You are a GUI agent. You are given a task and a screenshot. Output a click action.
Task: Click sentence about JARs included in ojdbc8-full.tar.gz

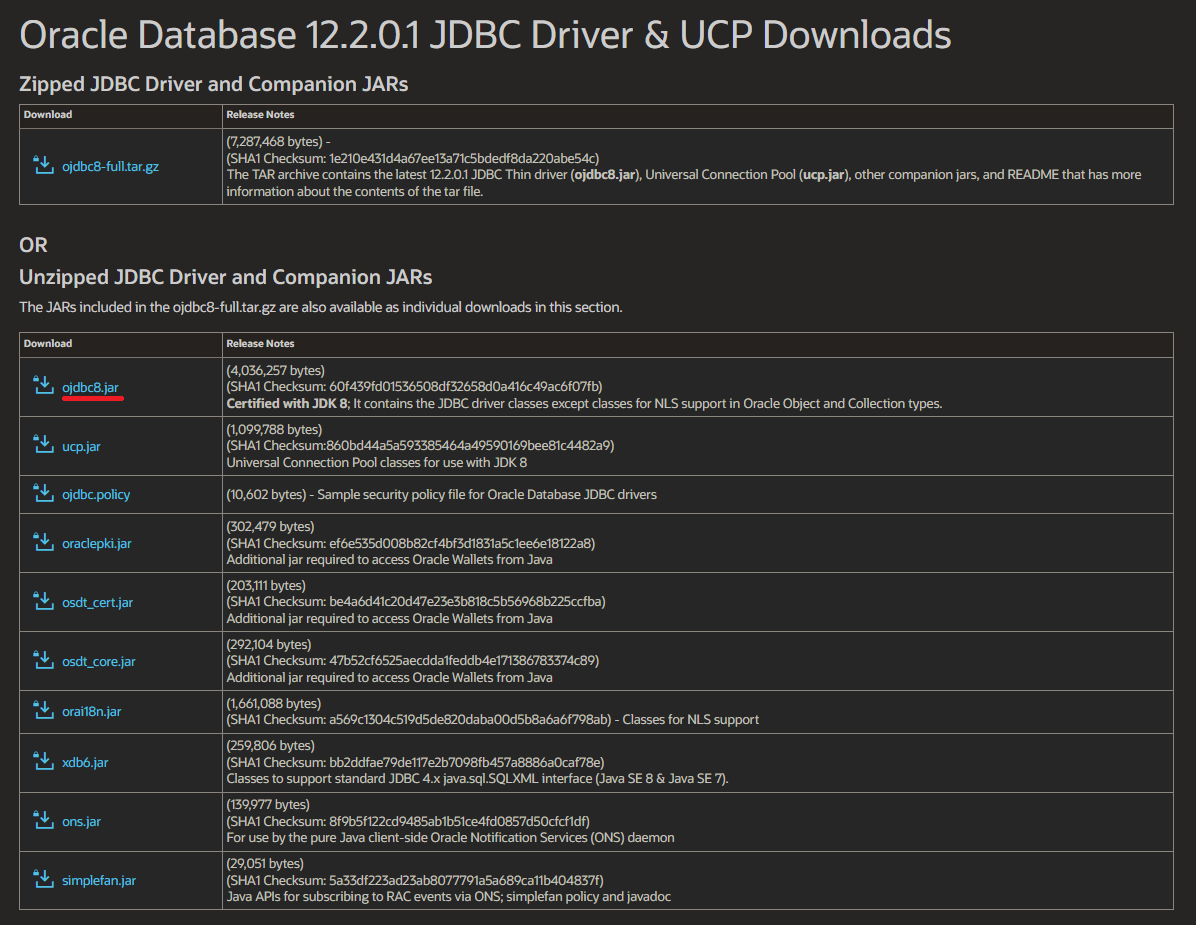pyautogui.click(x=320, y=307)
